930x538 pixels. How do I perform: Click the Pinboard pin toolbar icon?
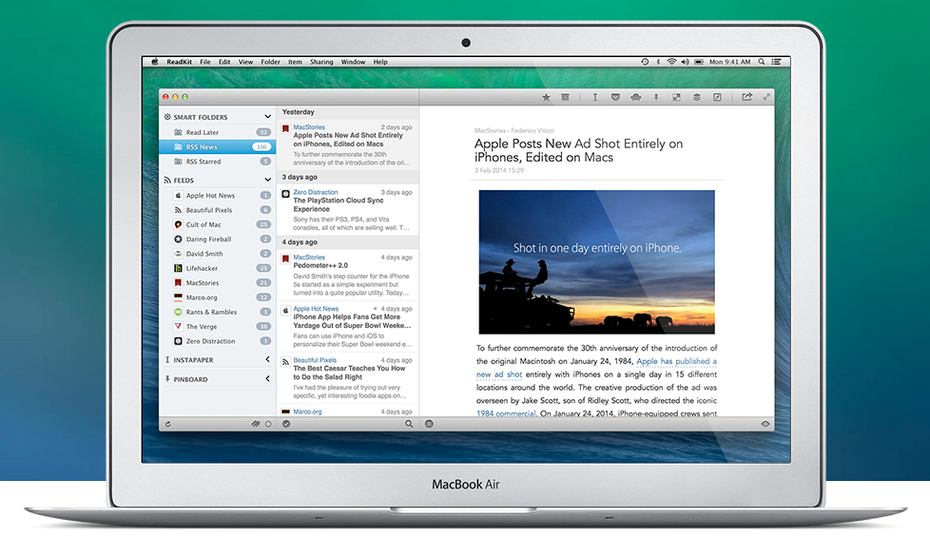(656, 97)
